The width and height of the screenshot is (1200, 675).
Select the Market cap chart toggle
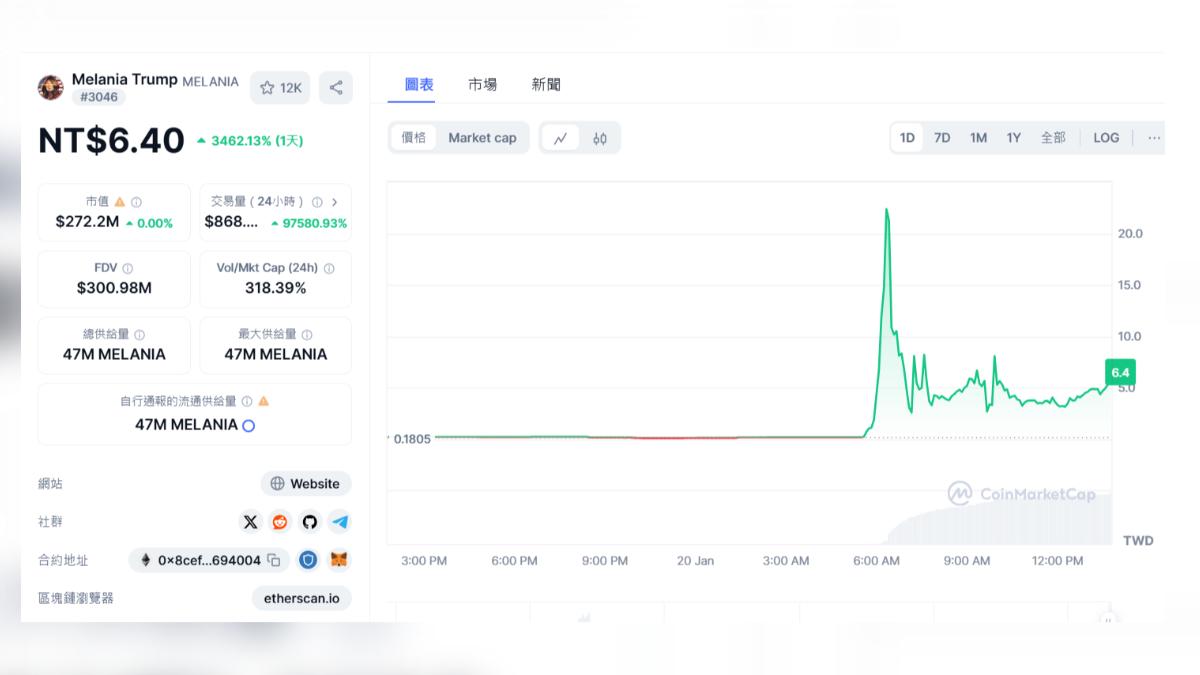click(x=482, y=138)
